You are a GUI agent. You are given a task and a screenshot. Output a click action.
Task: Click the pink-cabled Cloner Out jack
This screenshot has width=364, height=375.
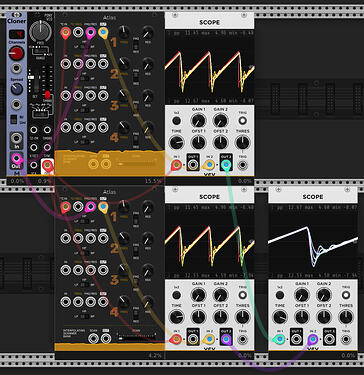coord(16,158)
